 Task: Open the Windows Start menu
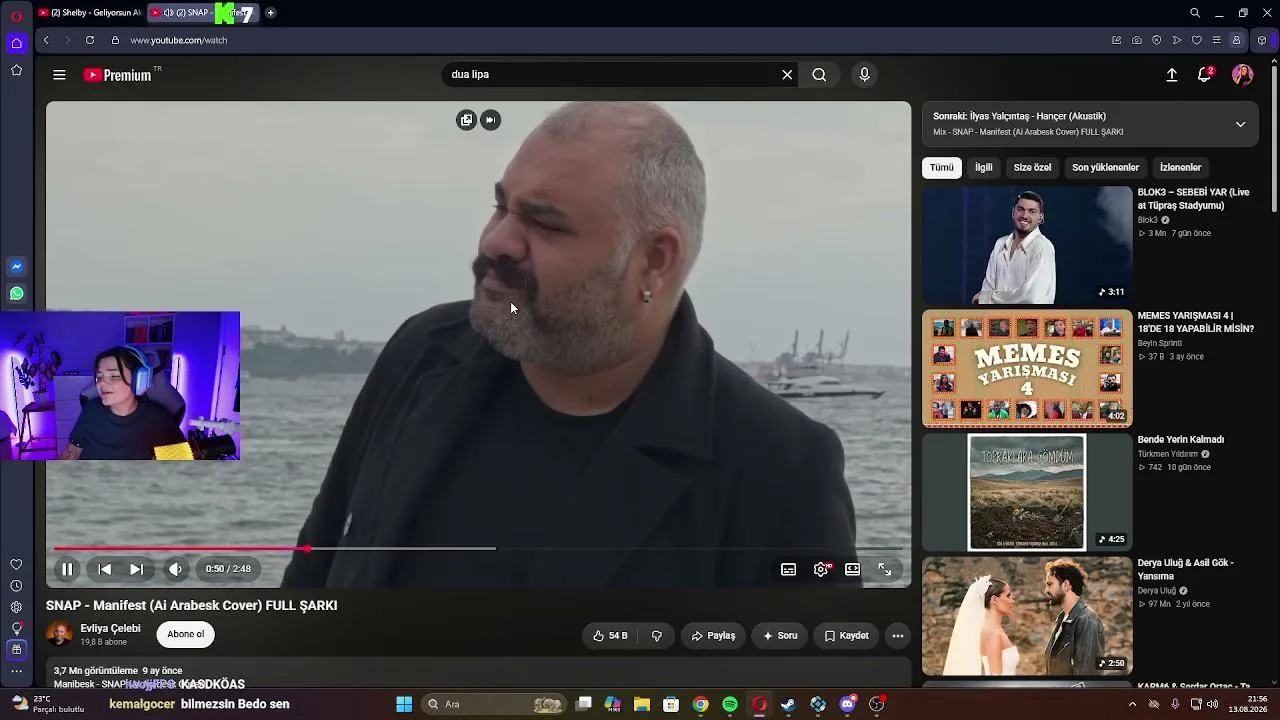(404, 704)
